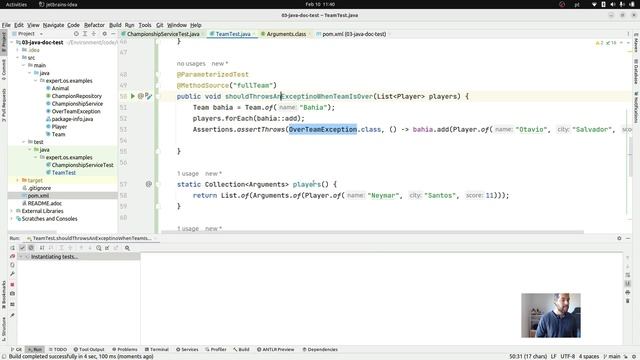Collapse the src folder

(18, 58)
